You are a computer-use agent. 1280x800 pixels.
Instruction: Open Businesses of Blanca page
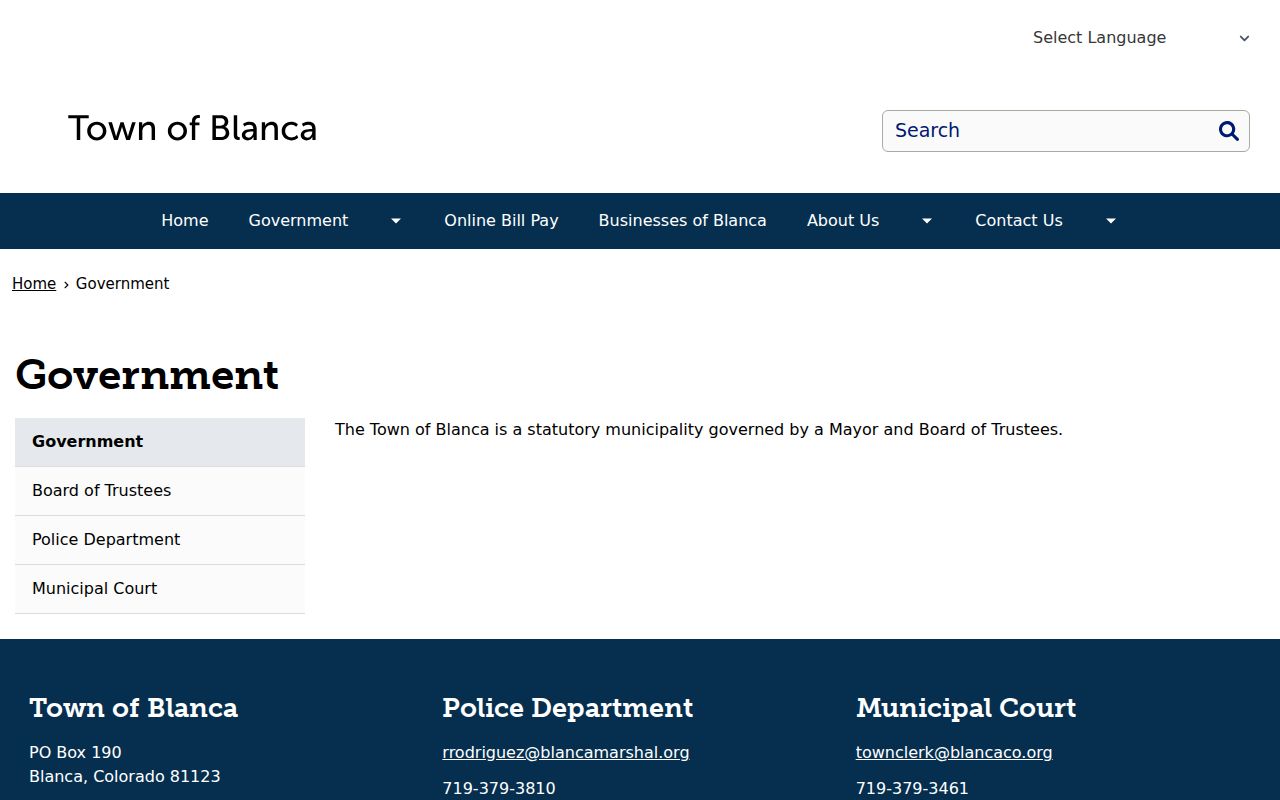coord(682,221)
